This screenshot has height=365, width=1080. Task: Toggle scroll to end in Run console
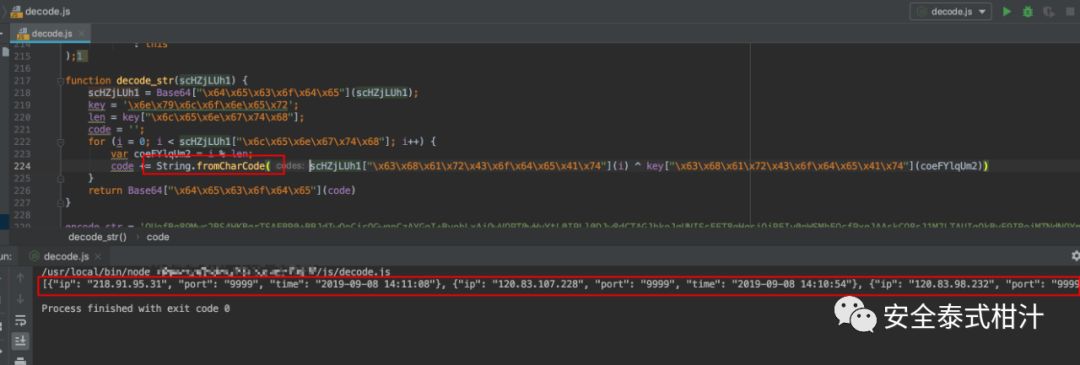[20, 340]
